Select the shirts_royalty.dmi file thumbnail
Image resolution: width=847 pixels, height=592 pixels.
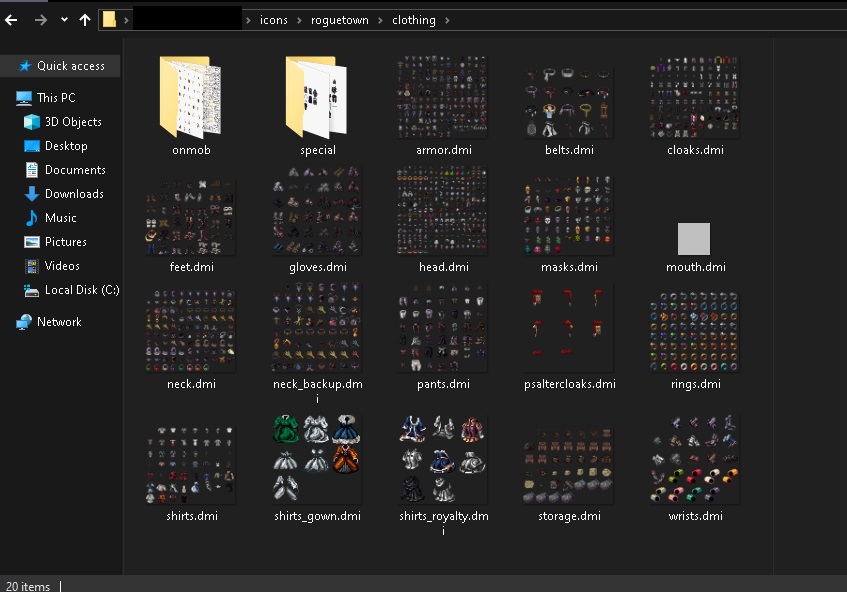point(442,459)
